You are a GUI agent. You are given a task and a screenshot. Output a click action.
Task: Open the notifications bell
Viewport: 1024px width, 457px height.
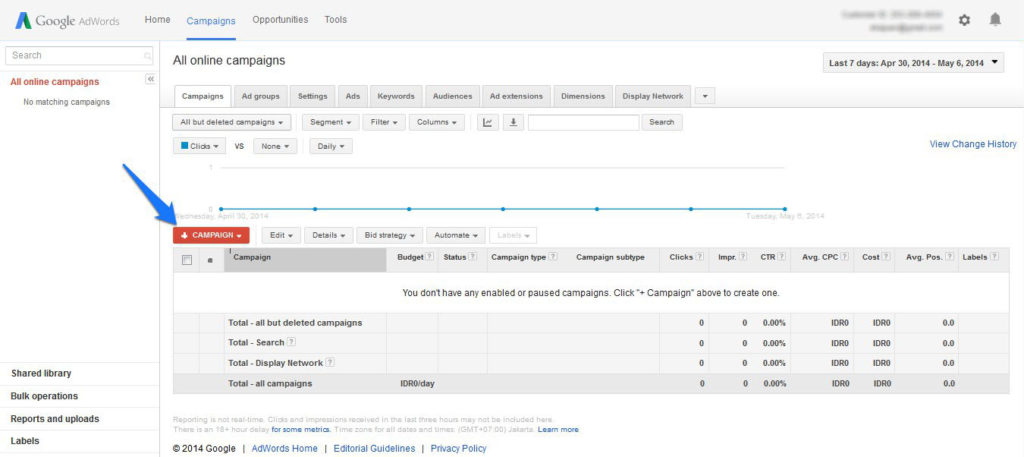[x=994, y=20]
